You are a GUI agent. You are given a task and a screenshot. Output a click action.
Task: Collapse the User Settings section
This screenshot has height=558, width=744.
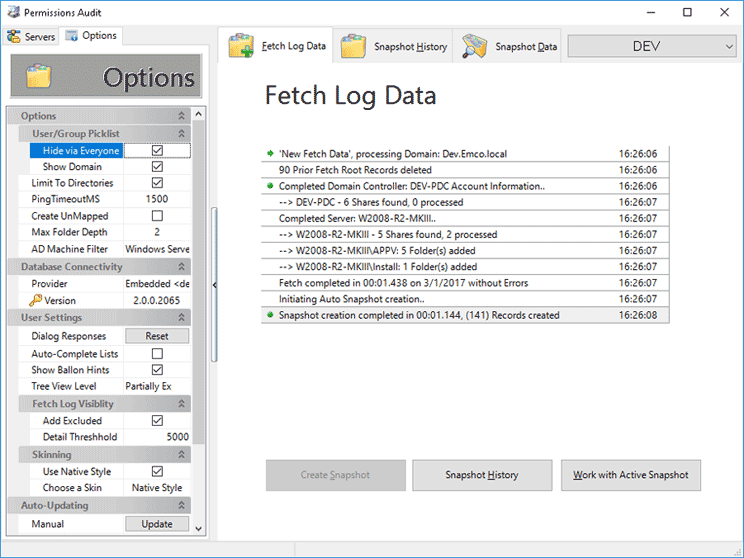tap(181, 318)
